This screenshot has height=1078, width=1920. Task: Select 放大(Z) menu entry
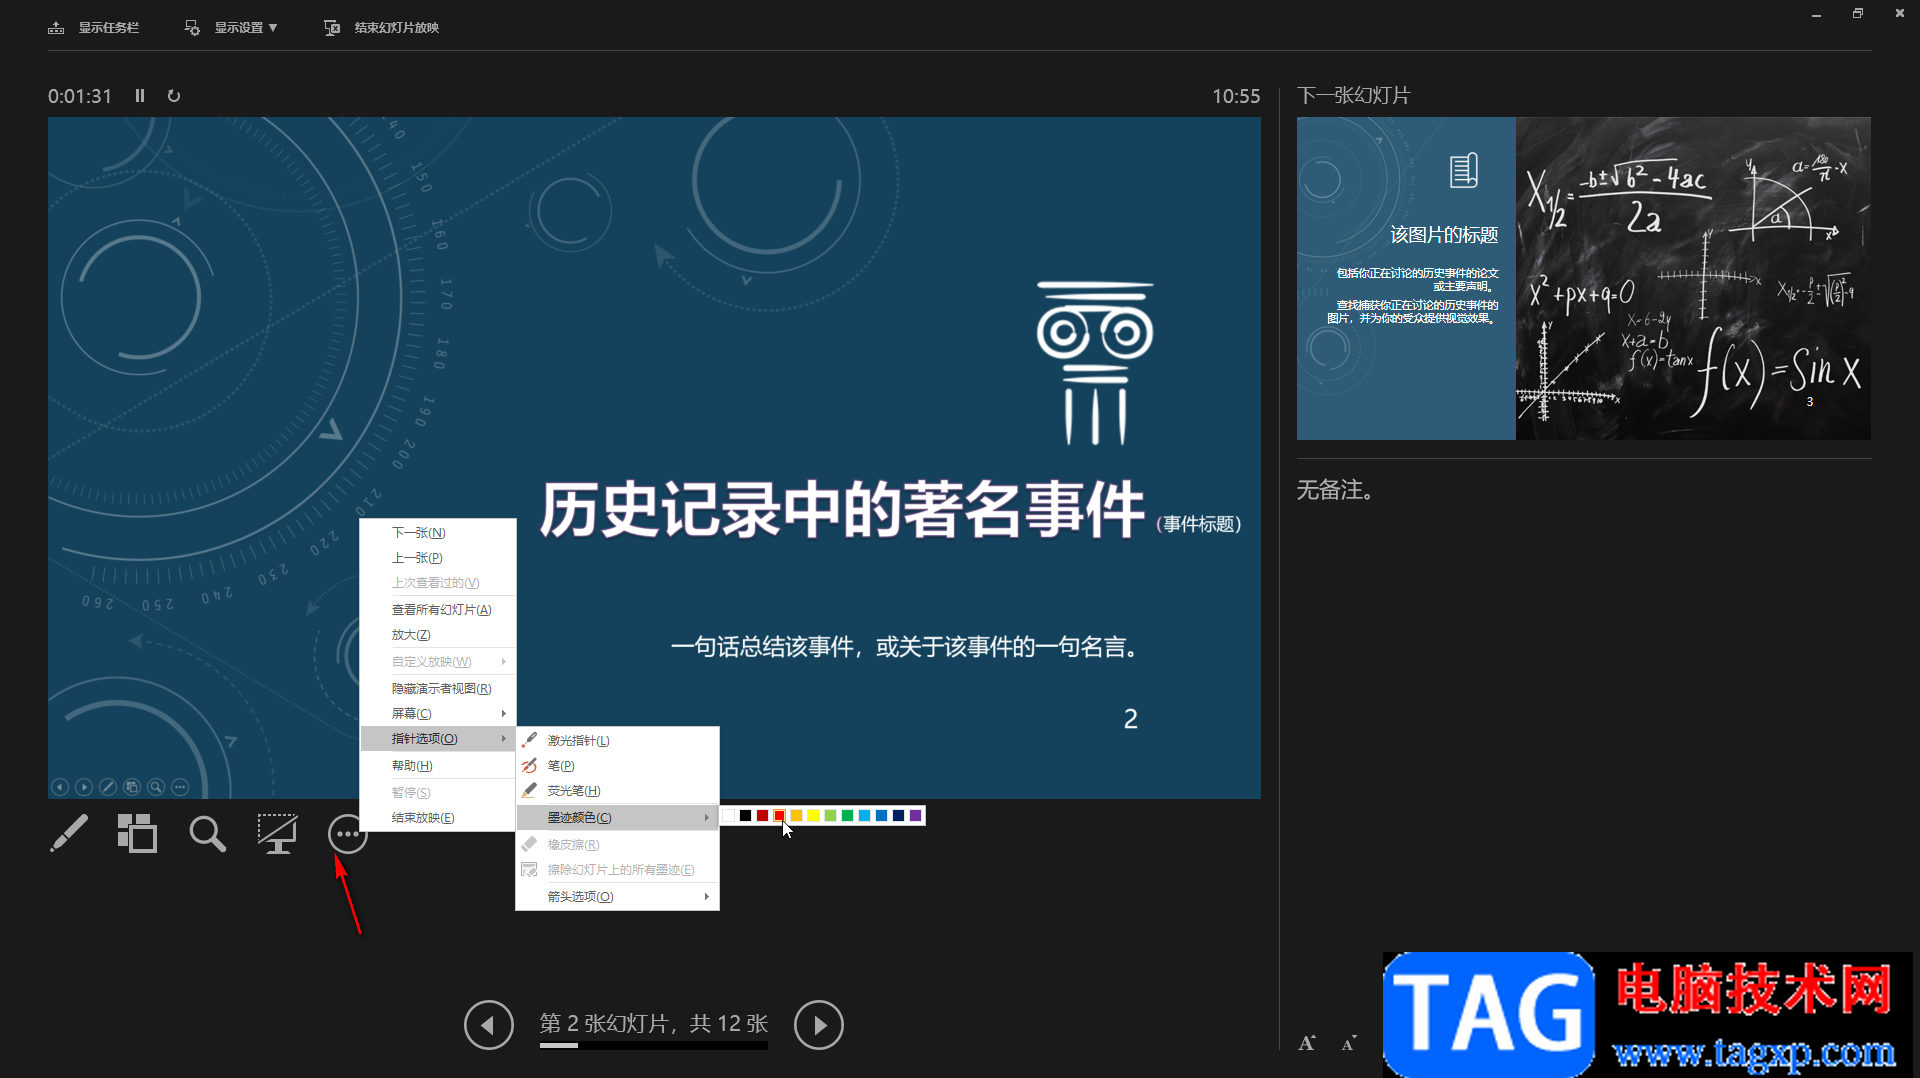[x=438, y=635]
